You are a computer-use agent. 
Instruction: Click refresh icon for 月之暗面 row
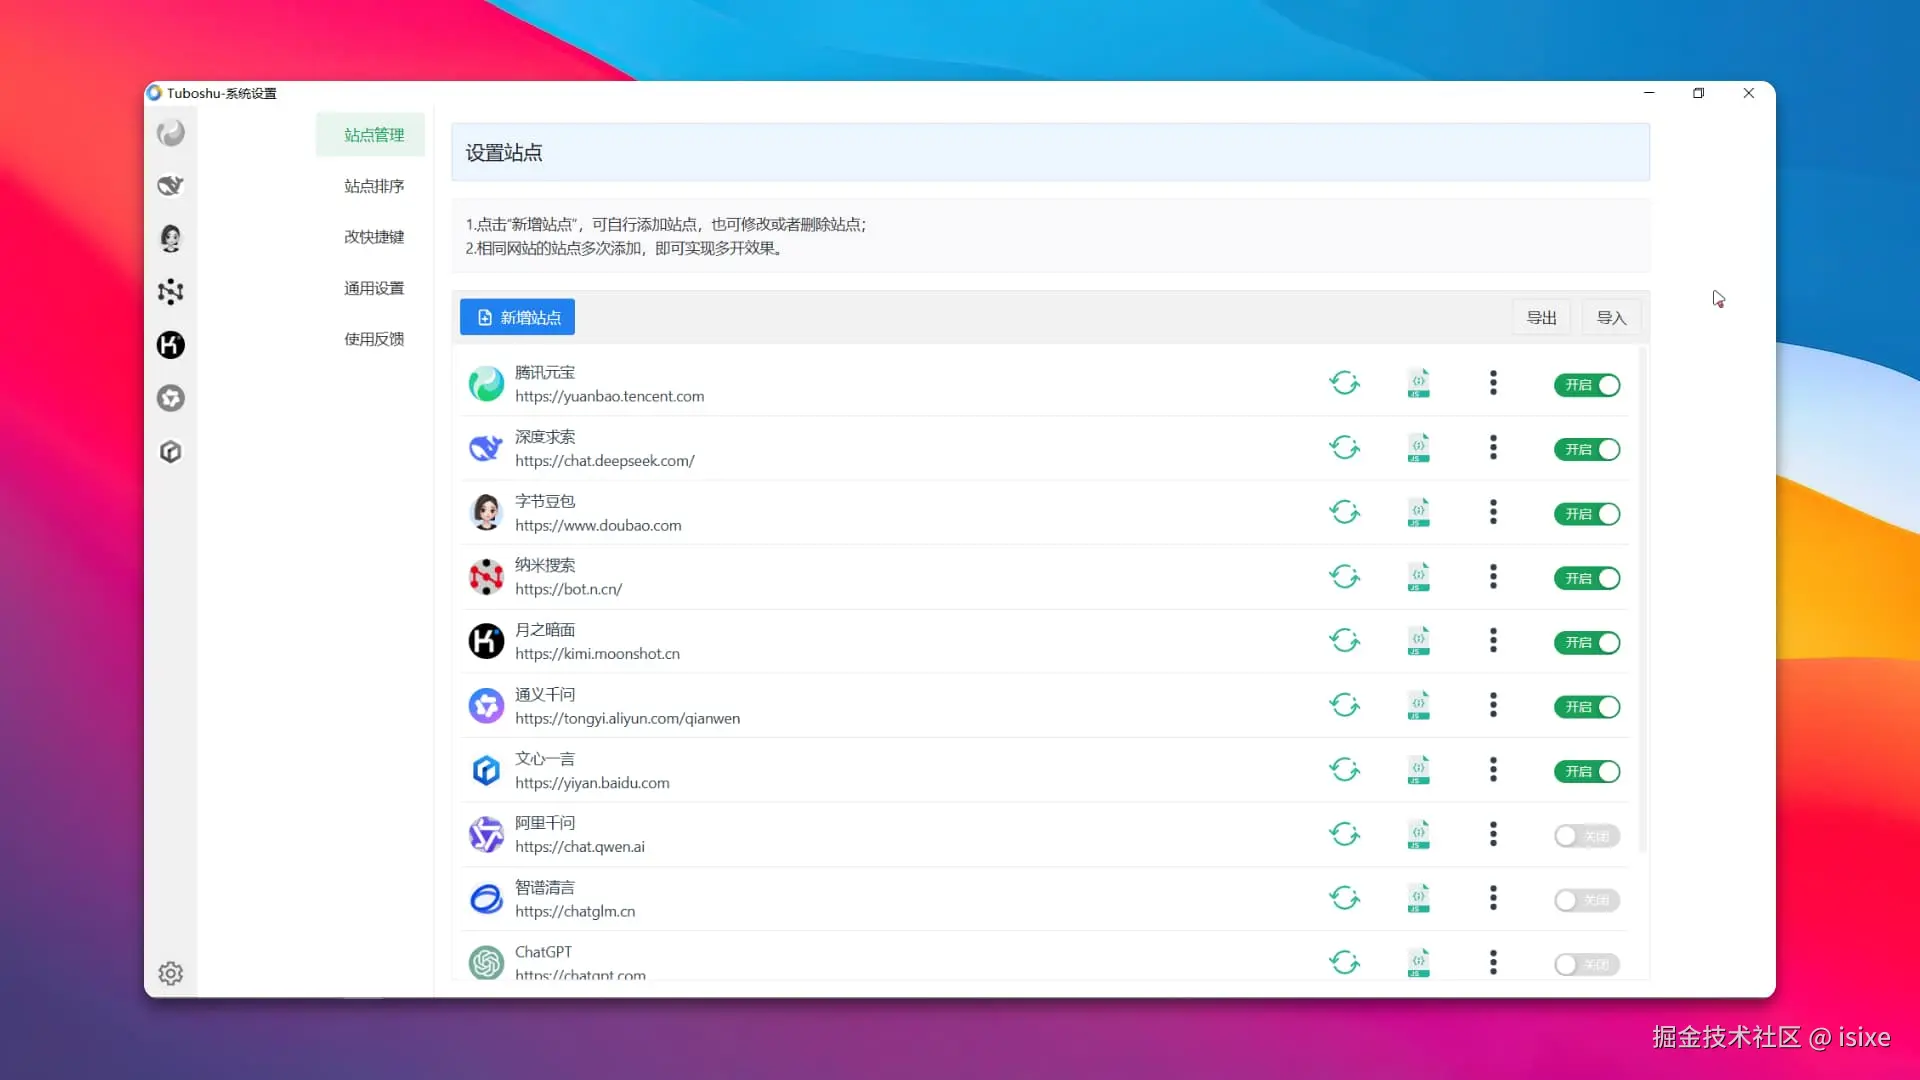1344,640
